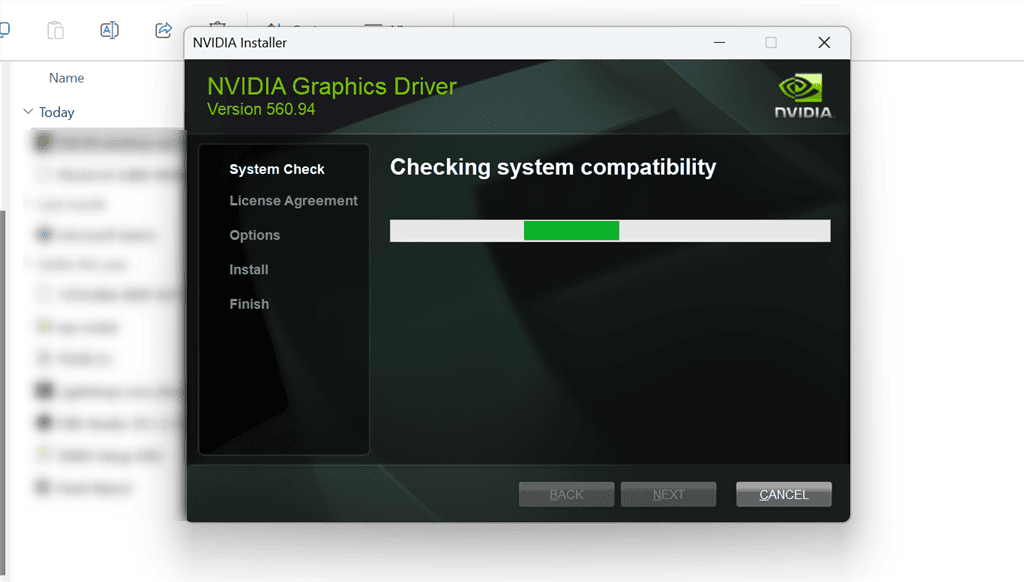Select the System Check step
Image resolution: width=1024 pixels, height=582 pixels.
pos(277,169)
